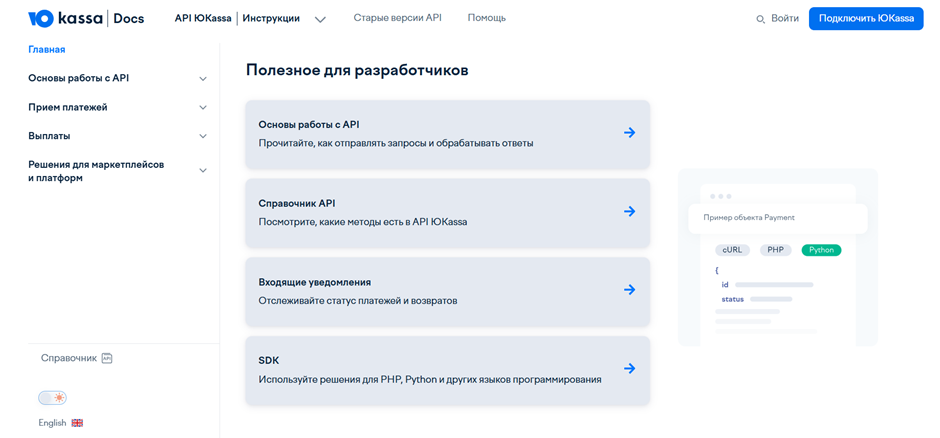Viewport: 940px width, 438px height.
Task: Click text Используйте решения для PHP, Python
Action: pyautogui.click(x=430, y=380)
